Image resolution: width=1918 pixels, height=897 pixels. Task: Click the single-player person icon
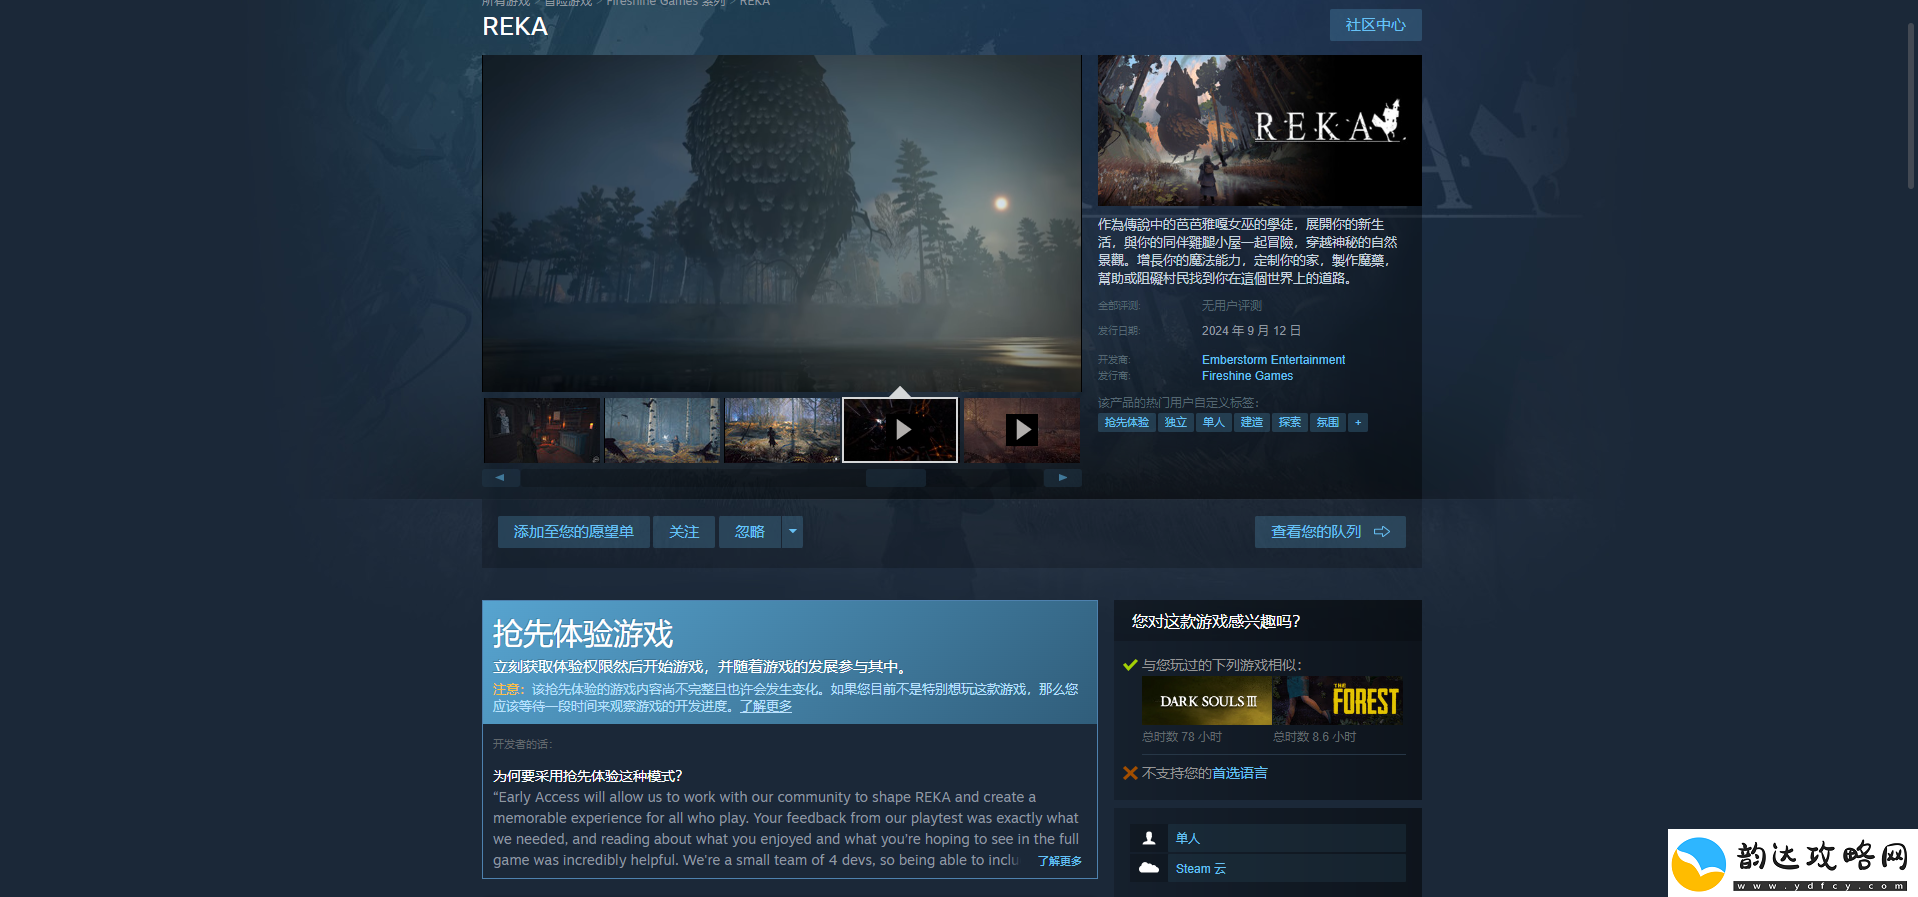point(1149,838)
